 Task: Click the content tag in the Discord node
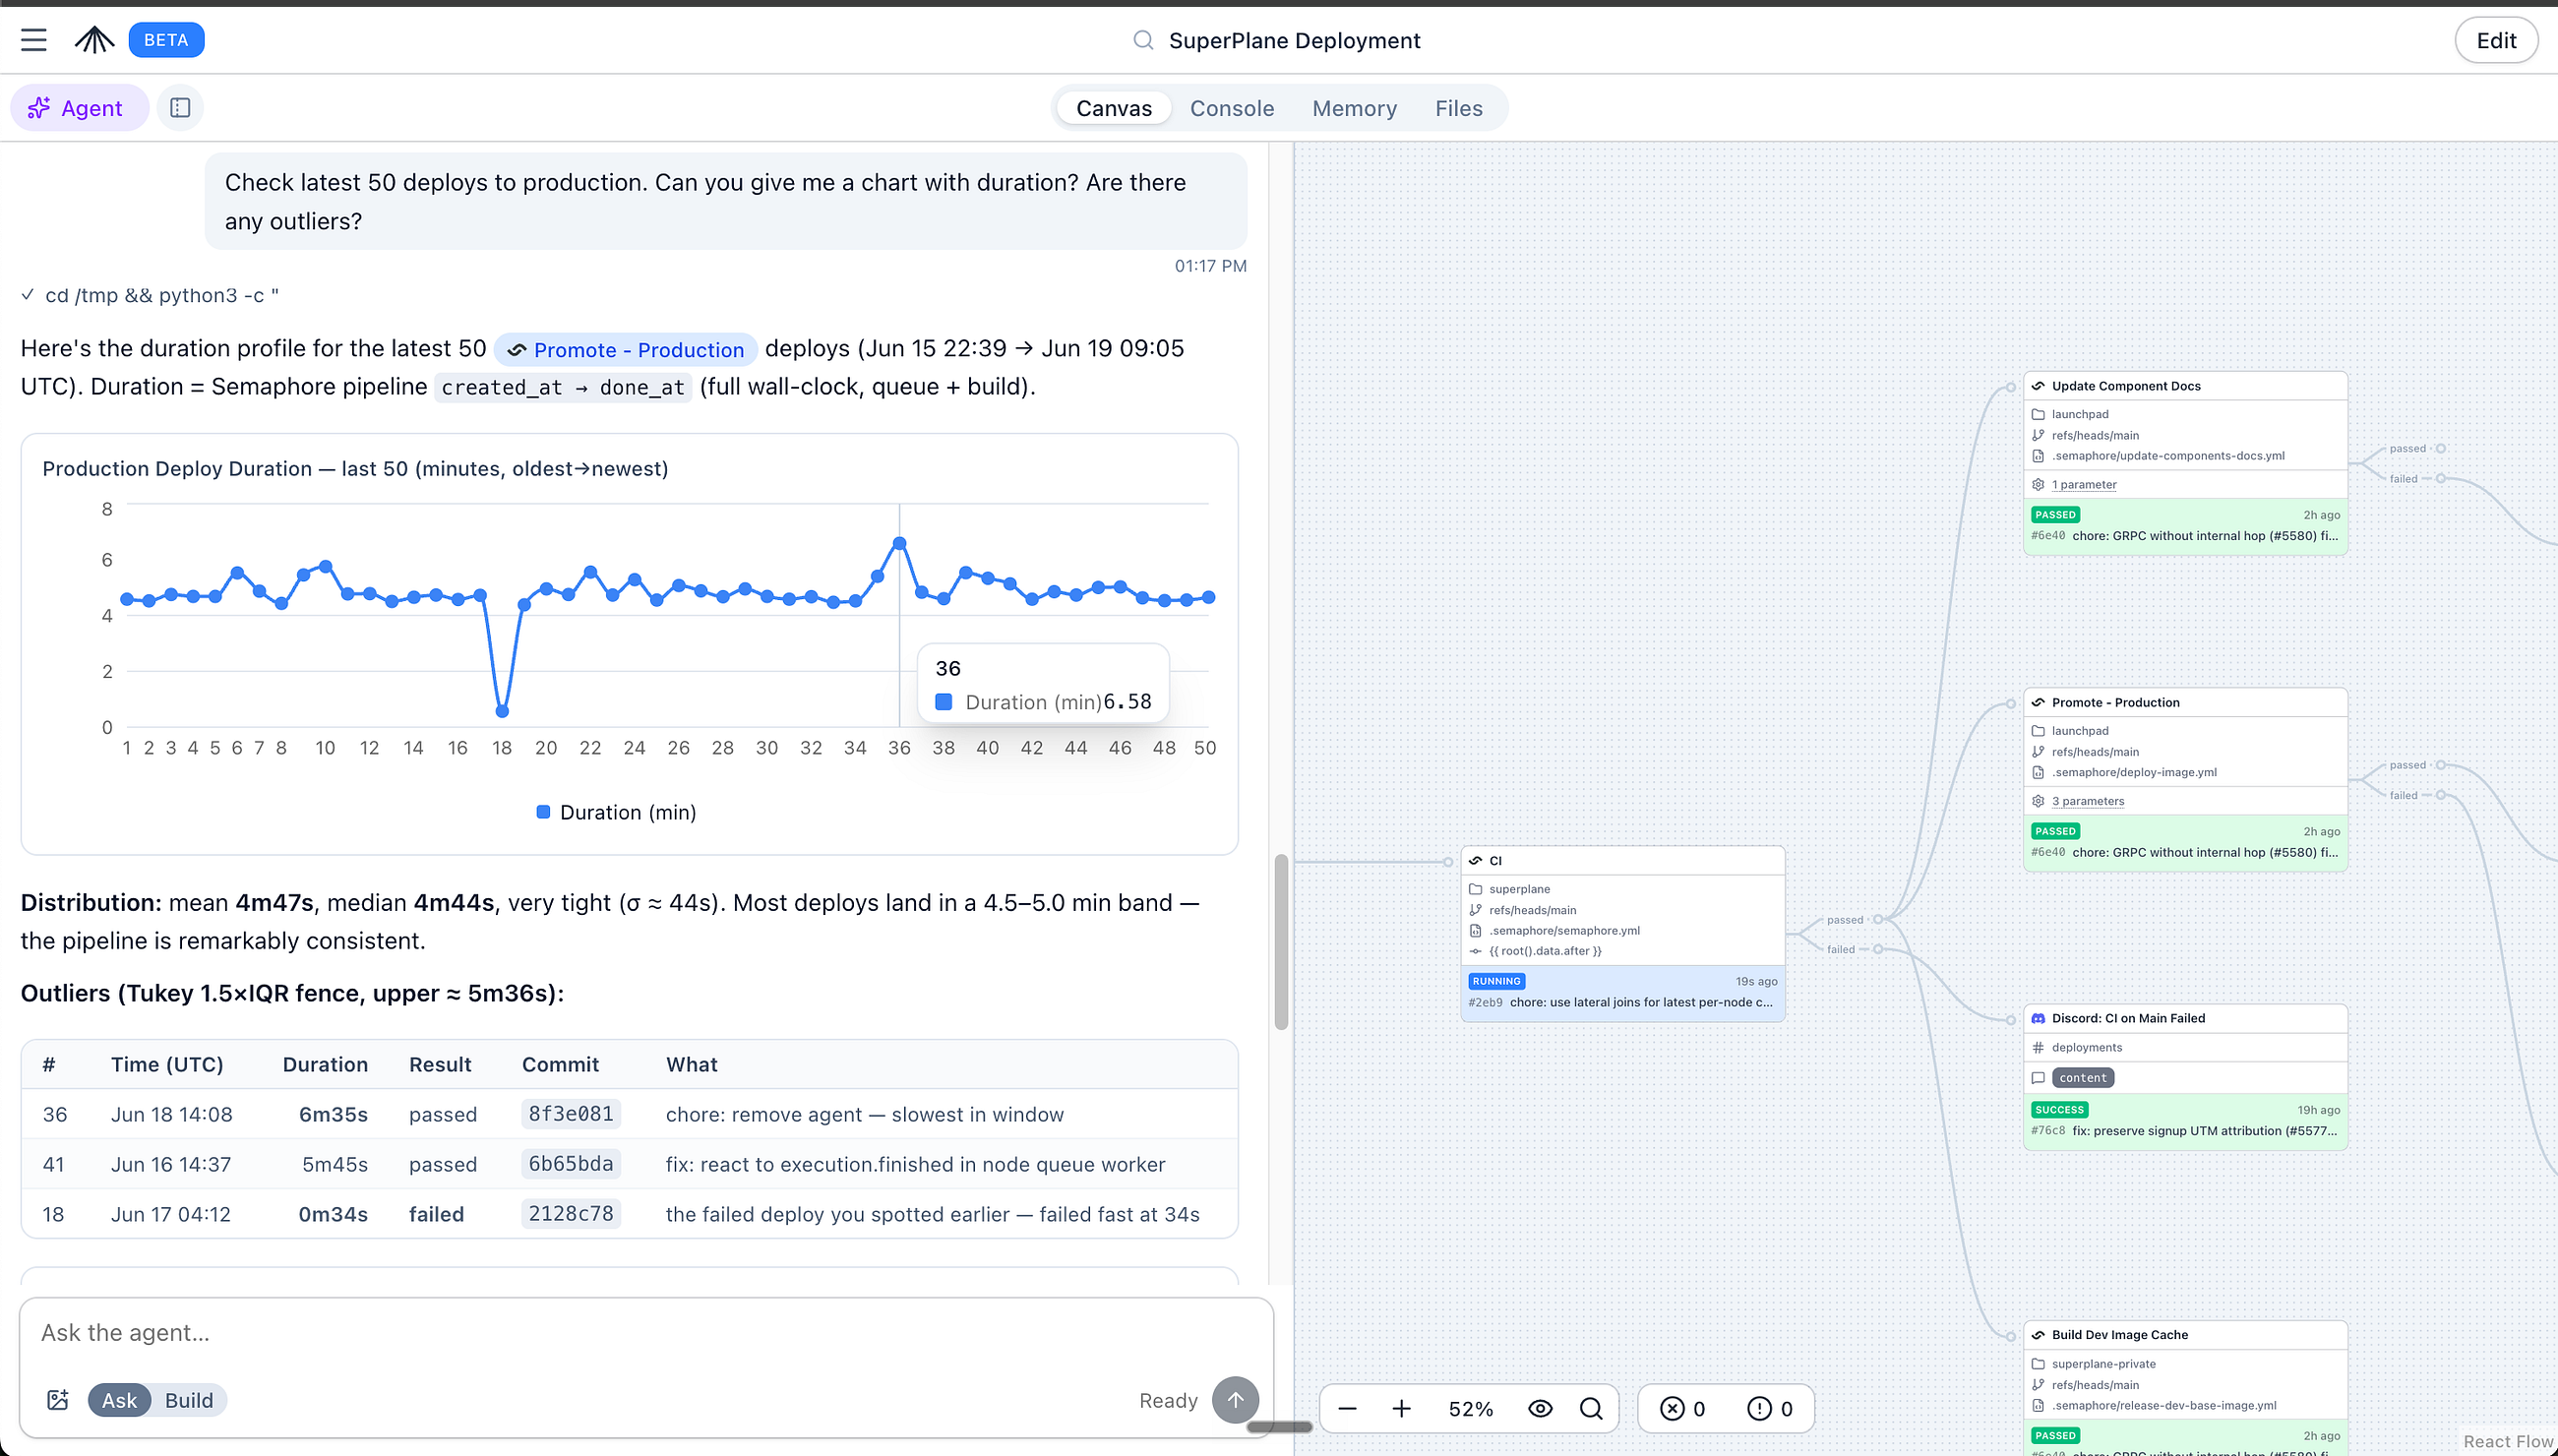pos(2083,1078)
